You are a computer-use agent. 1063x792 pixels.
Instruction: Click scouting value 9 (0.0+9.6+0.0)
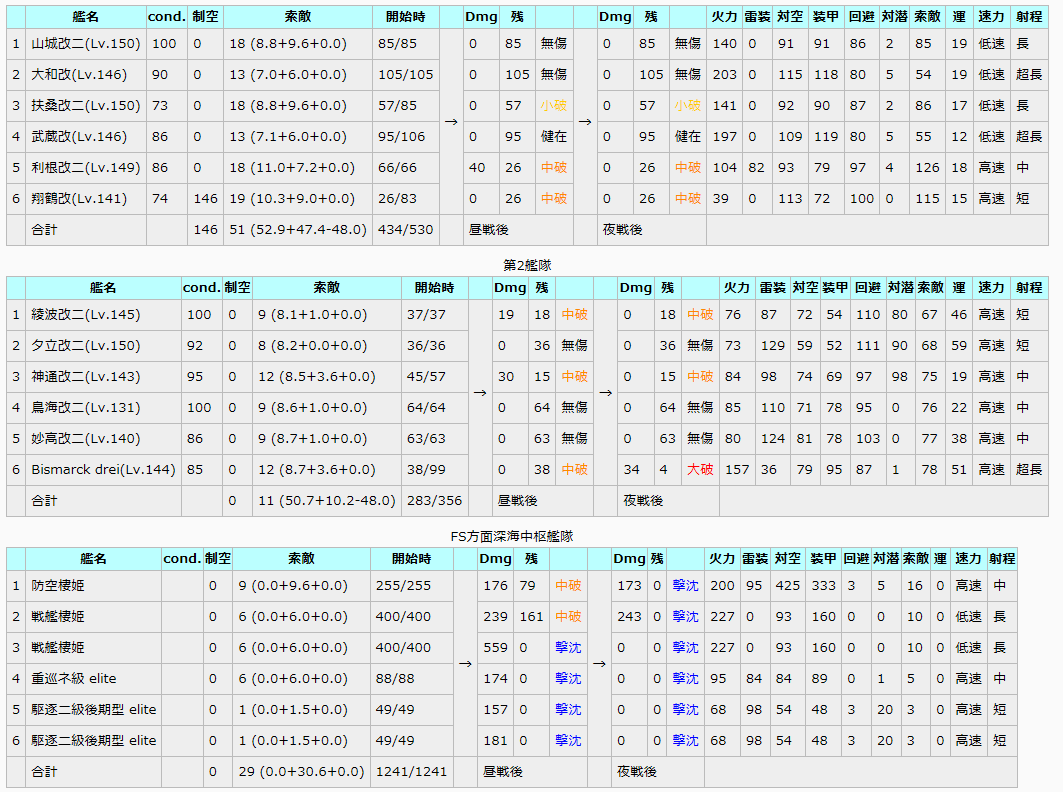(293, 586)
